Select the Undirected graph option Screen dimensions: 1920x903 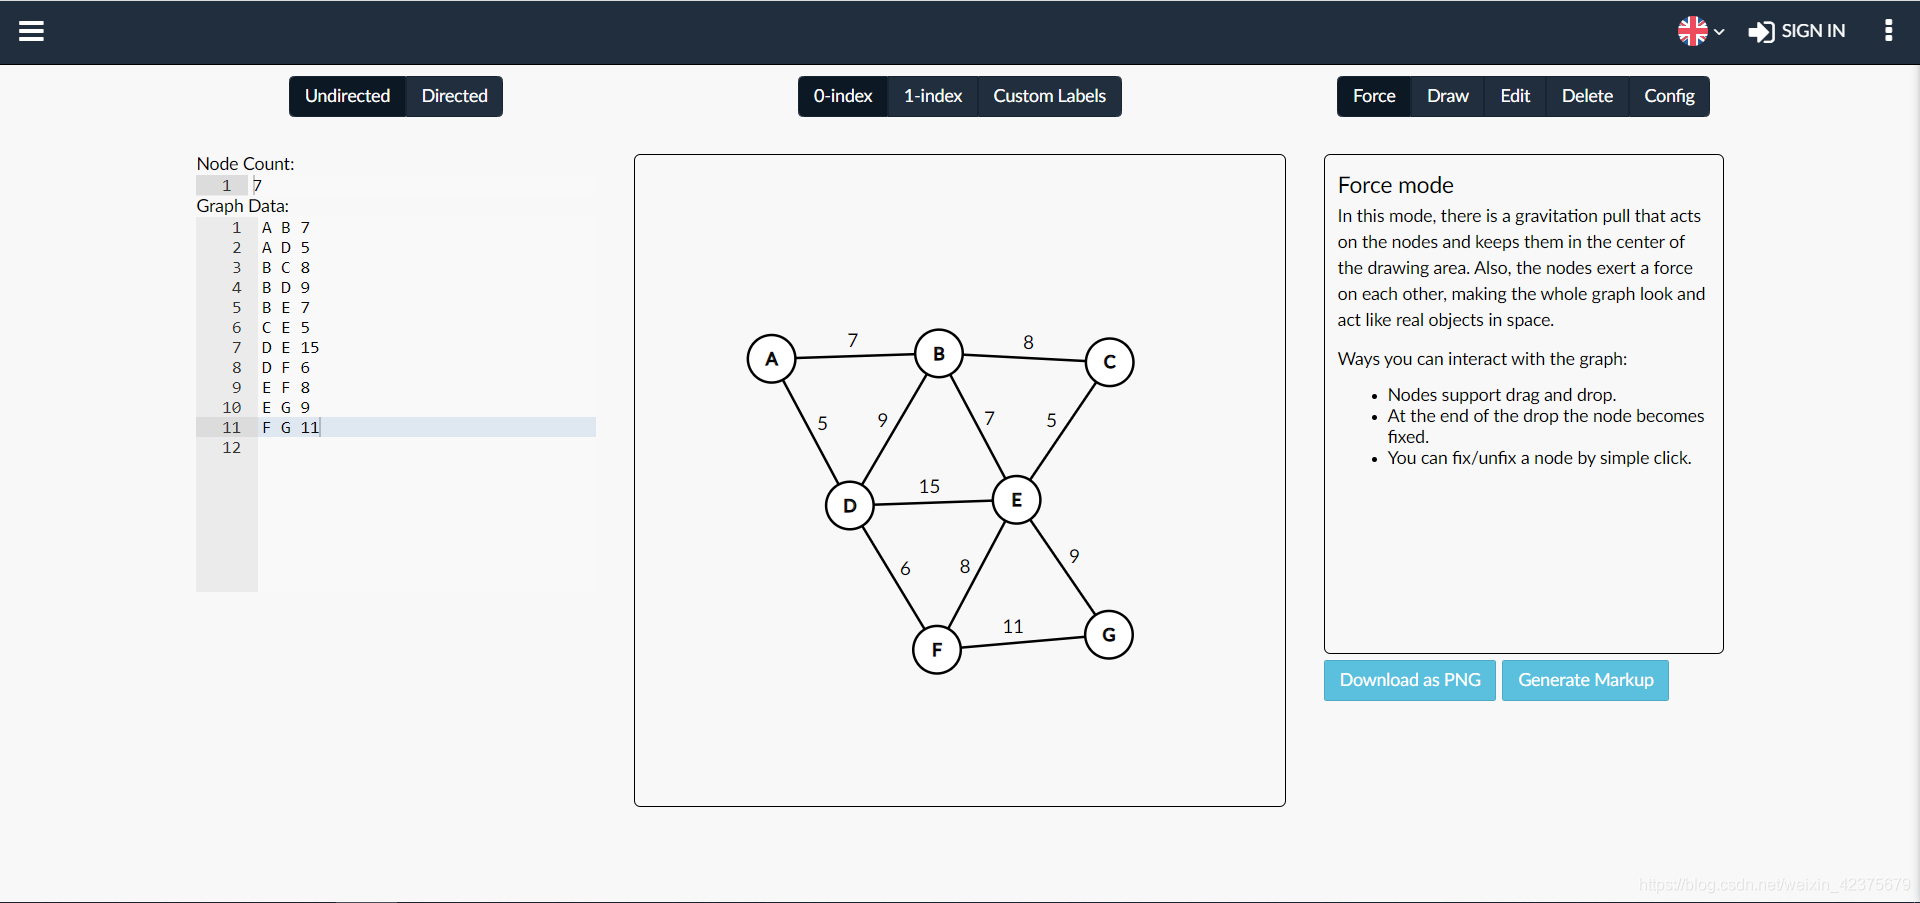coord(347,96)
